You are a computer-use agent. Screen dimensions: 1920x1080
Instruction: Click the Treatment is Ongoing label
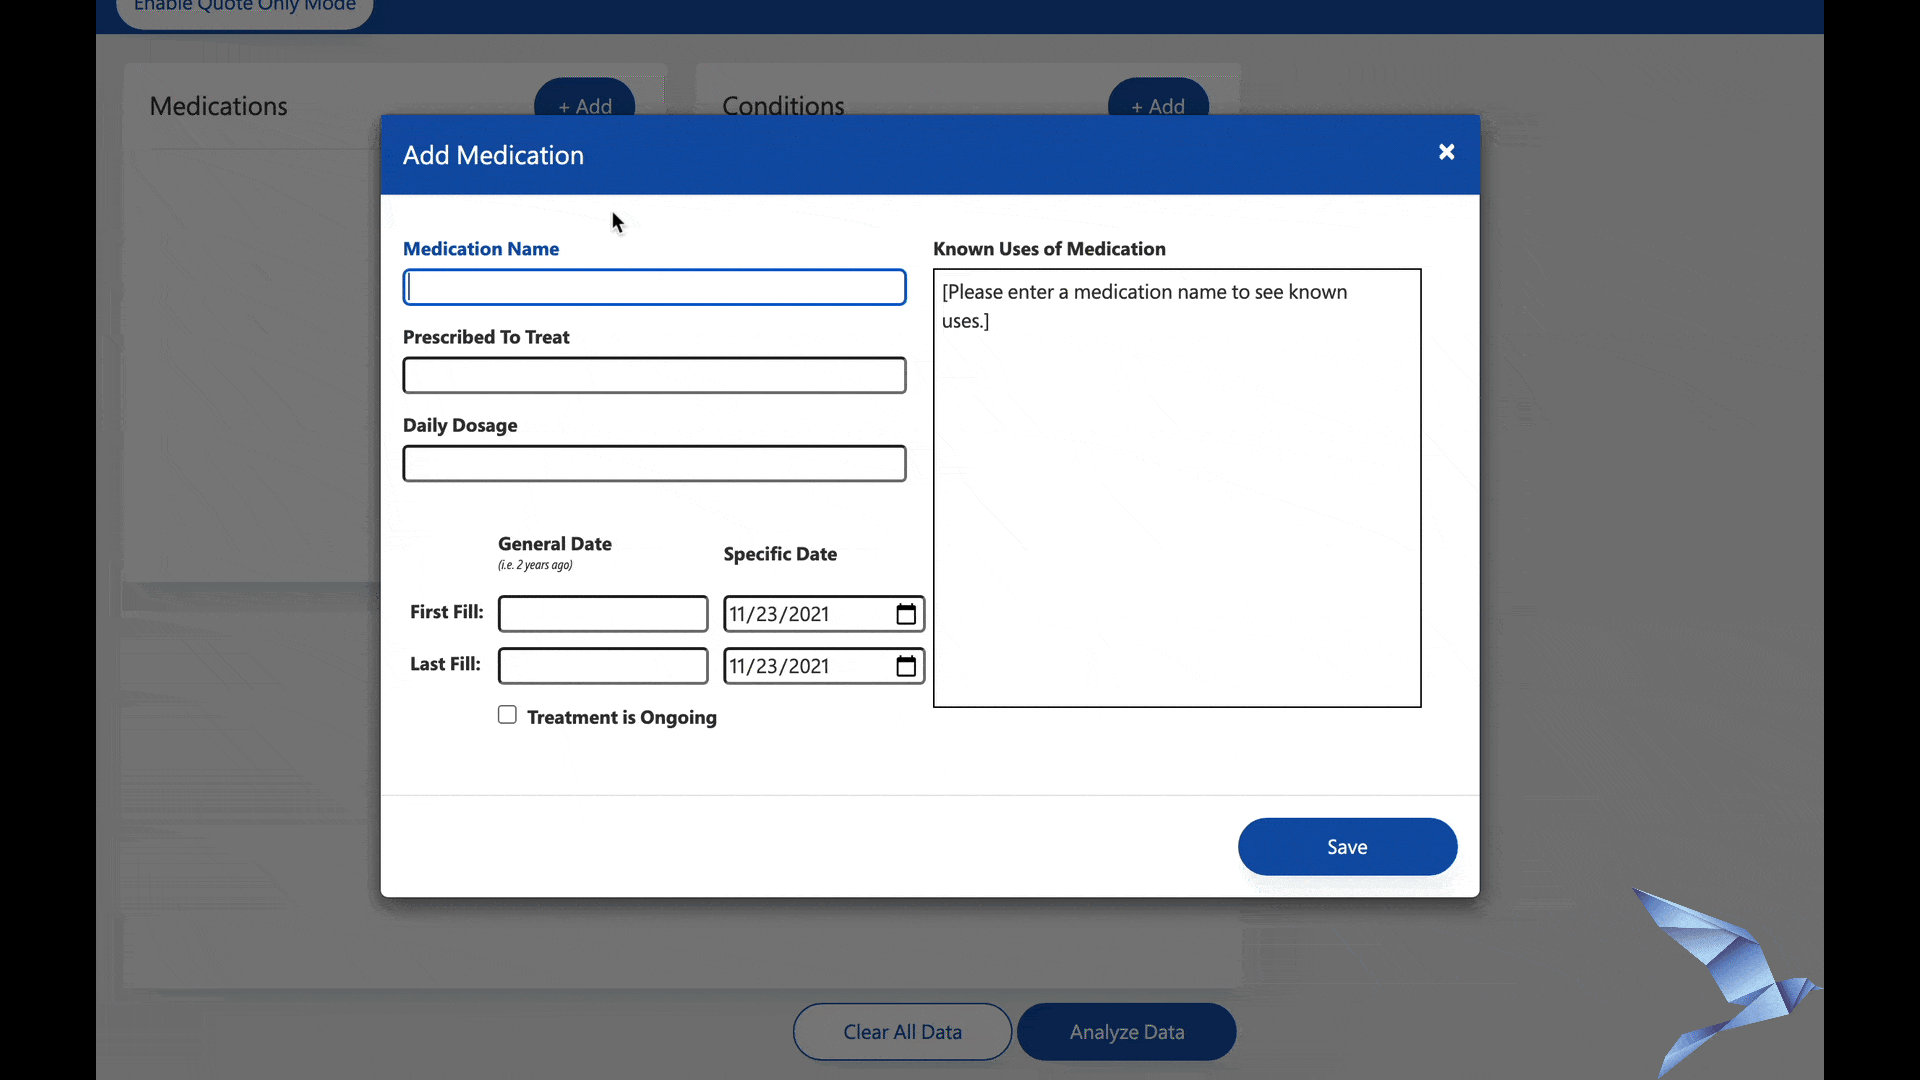(622, 718)
